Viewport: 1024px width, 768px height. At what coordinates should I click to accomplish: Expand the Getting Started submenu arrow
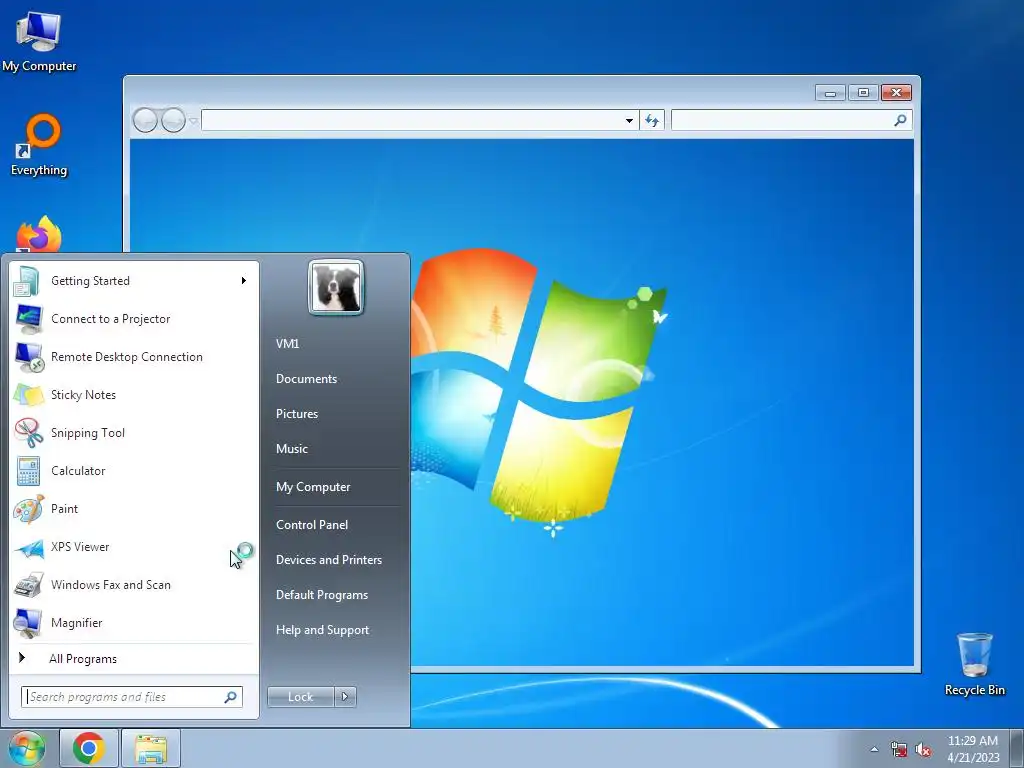coord(244,281)
